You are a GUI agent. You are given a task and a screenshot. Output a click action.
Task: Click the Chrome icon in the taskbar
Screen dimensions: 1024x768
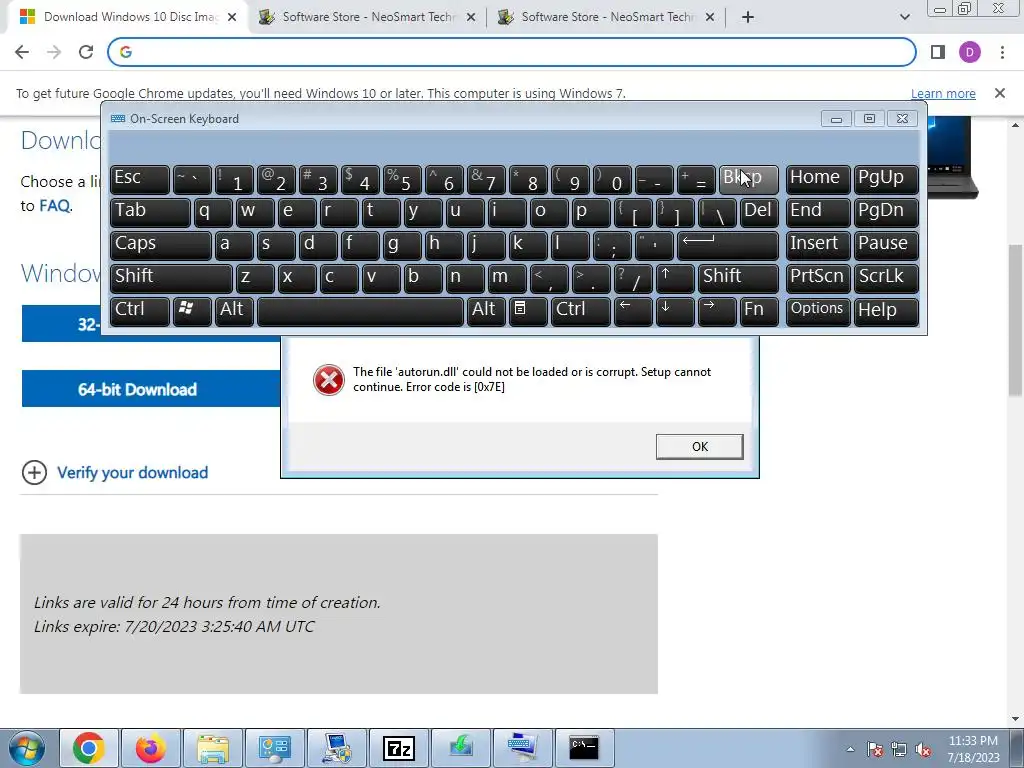[89, 748]
